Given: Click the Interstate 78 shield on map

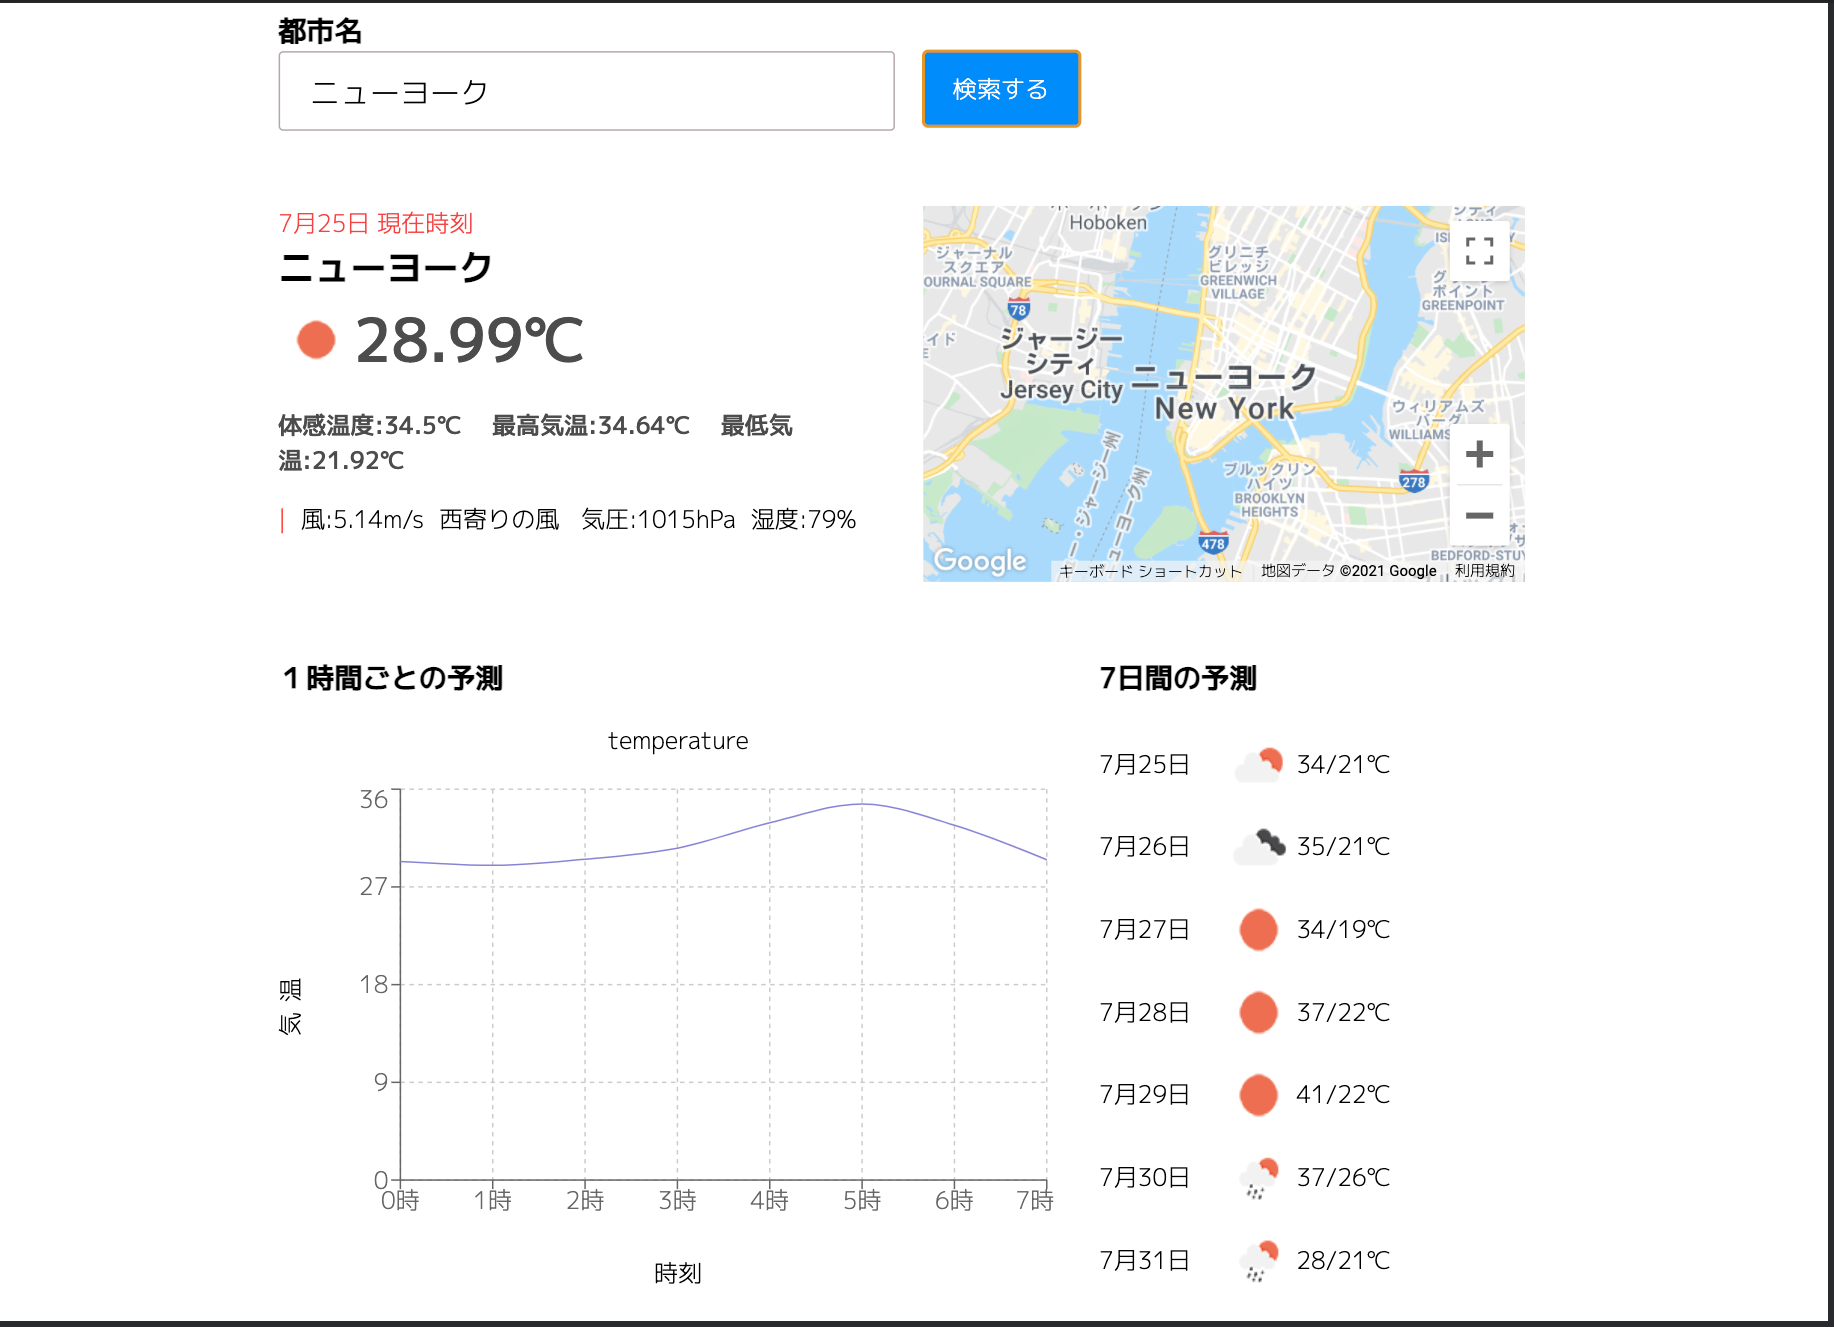Looking at the screenshot, I should (1018, 309).
